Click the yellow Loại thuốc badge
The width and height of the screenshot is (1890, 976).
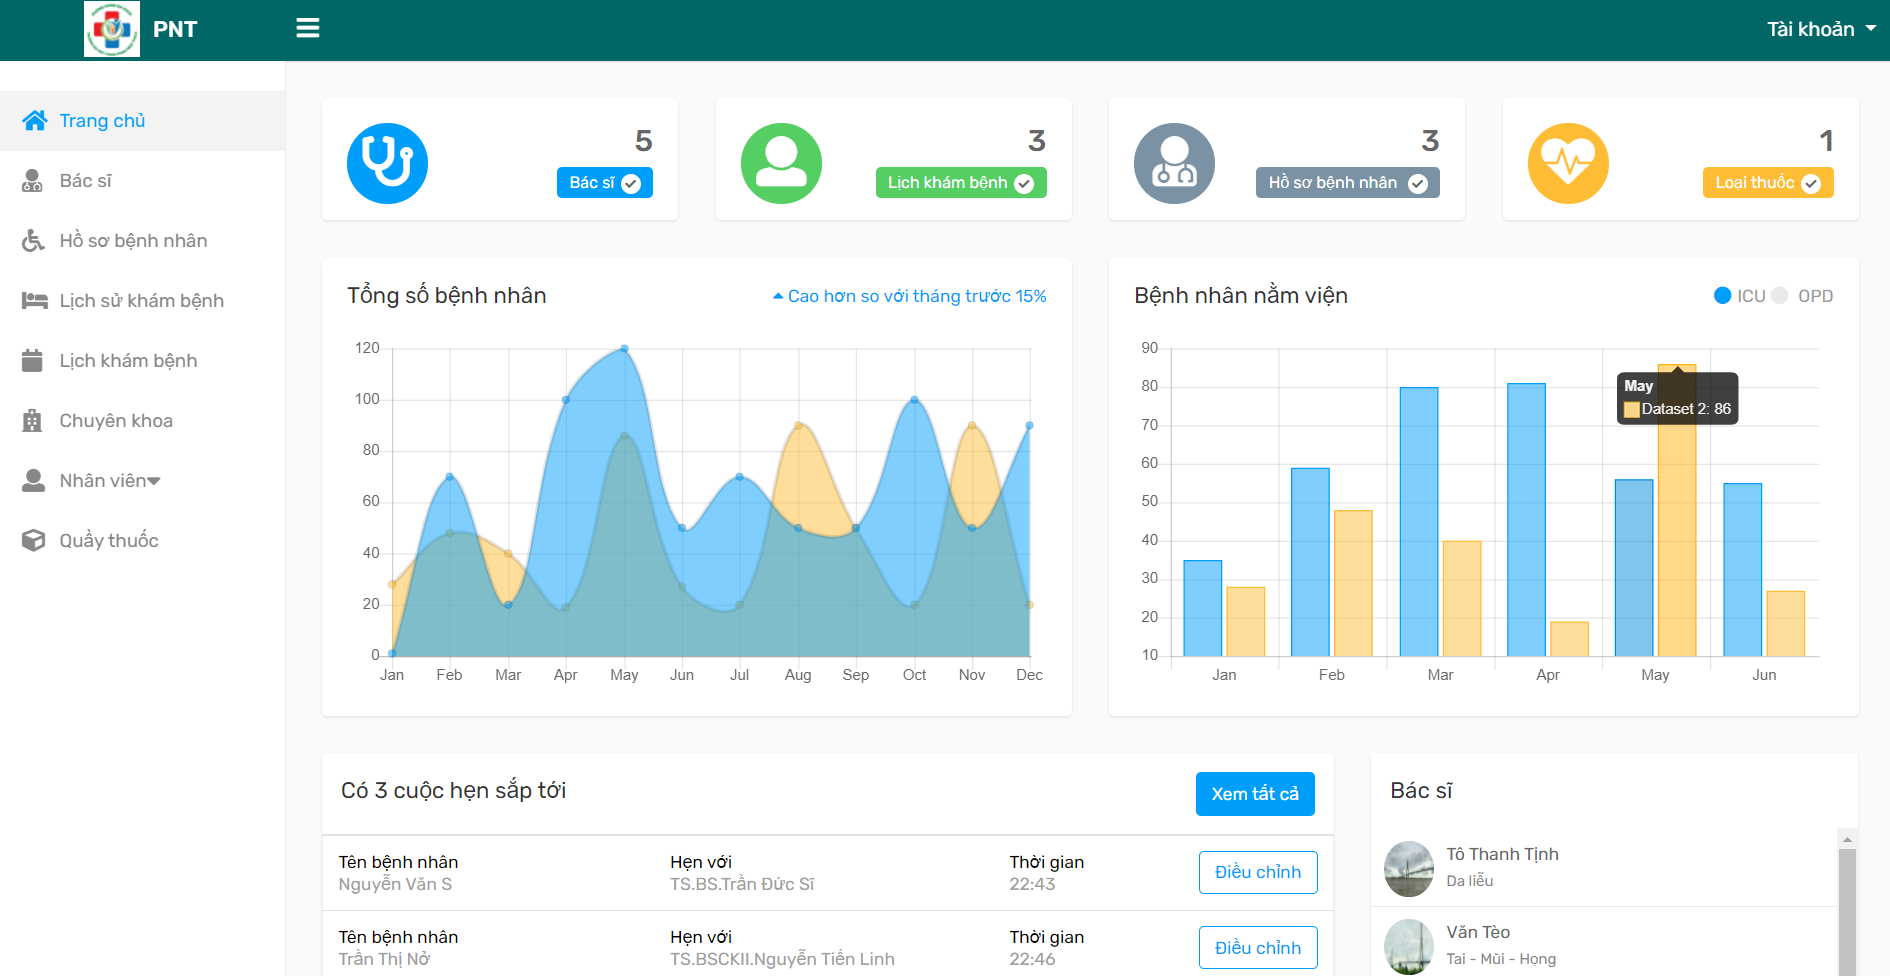coord(1768,183)
